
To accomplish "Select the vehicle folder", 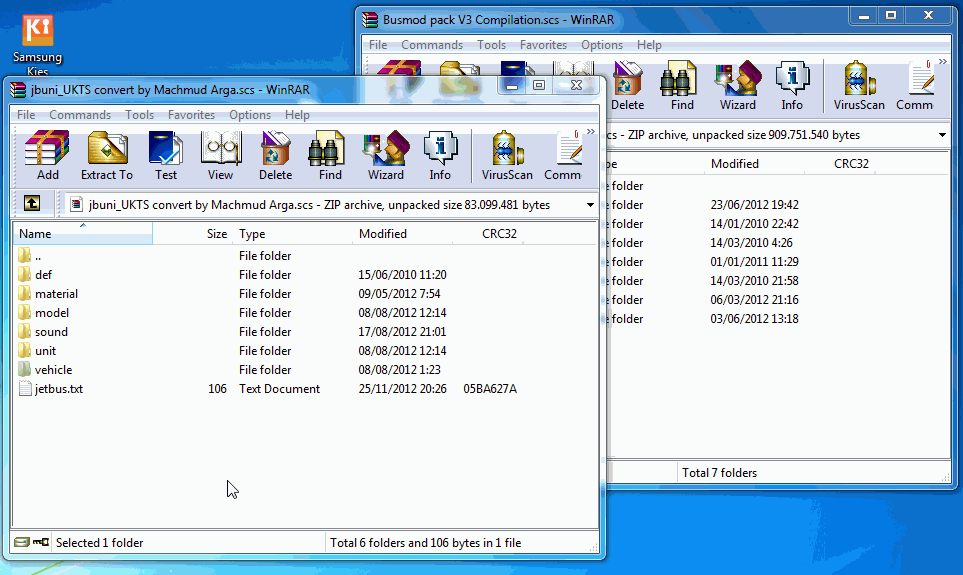I will [53, 370].
